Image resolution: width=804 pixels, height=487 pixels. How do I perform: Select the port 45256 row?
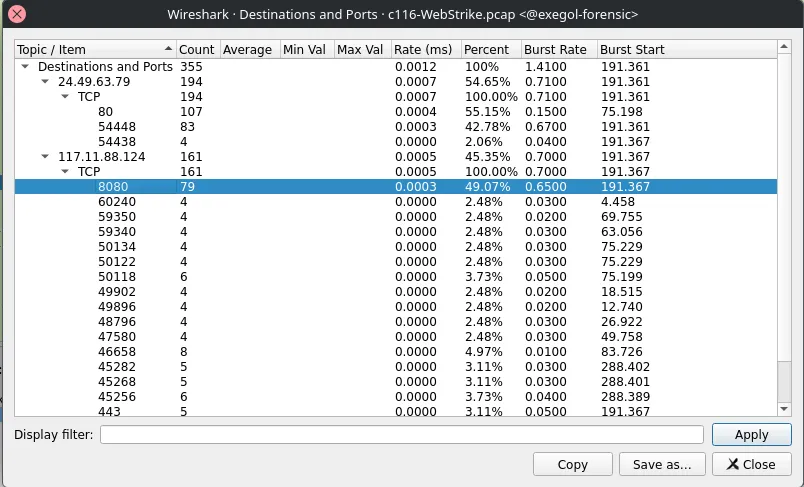[396, 396]
